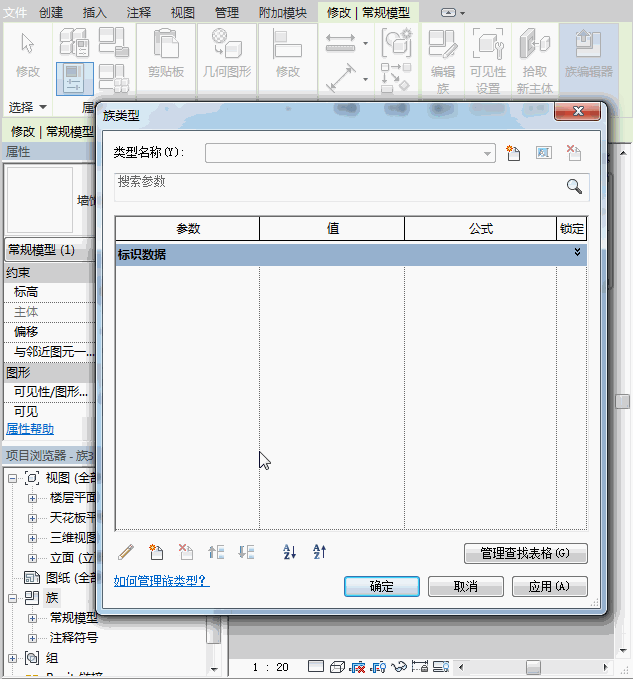Click the New Parameter icon below table

[155, 552]
